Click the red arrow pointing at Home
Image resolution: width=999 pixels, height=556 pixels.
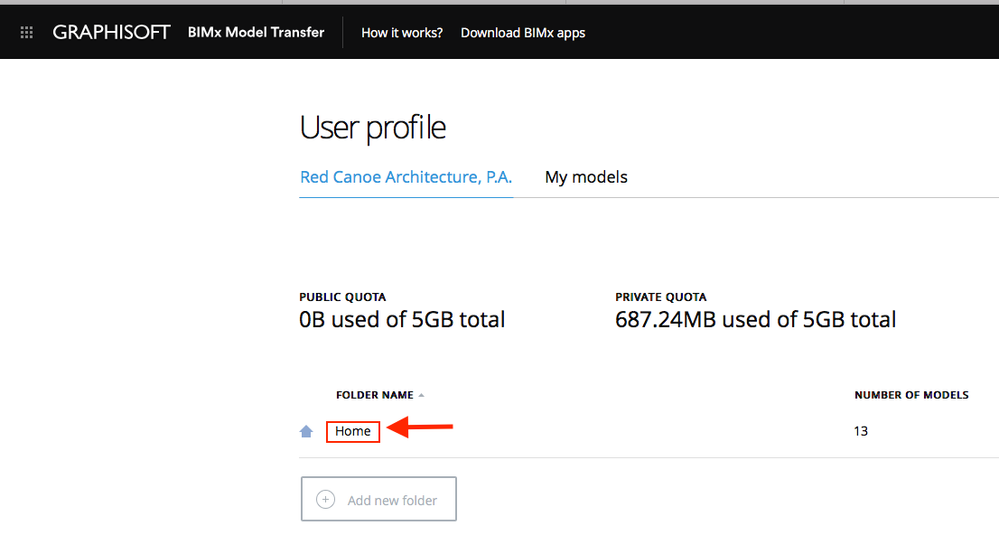click(x=420, y=429)
